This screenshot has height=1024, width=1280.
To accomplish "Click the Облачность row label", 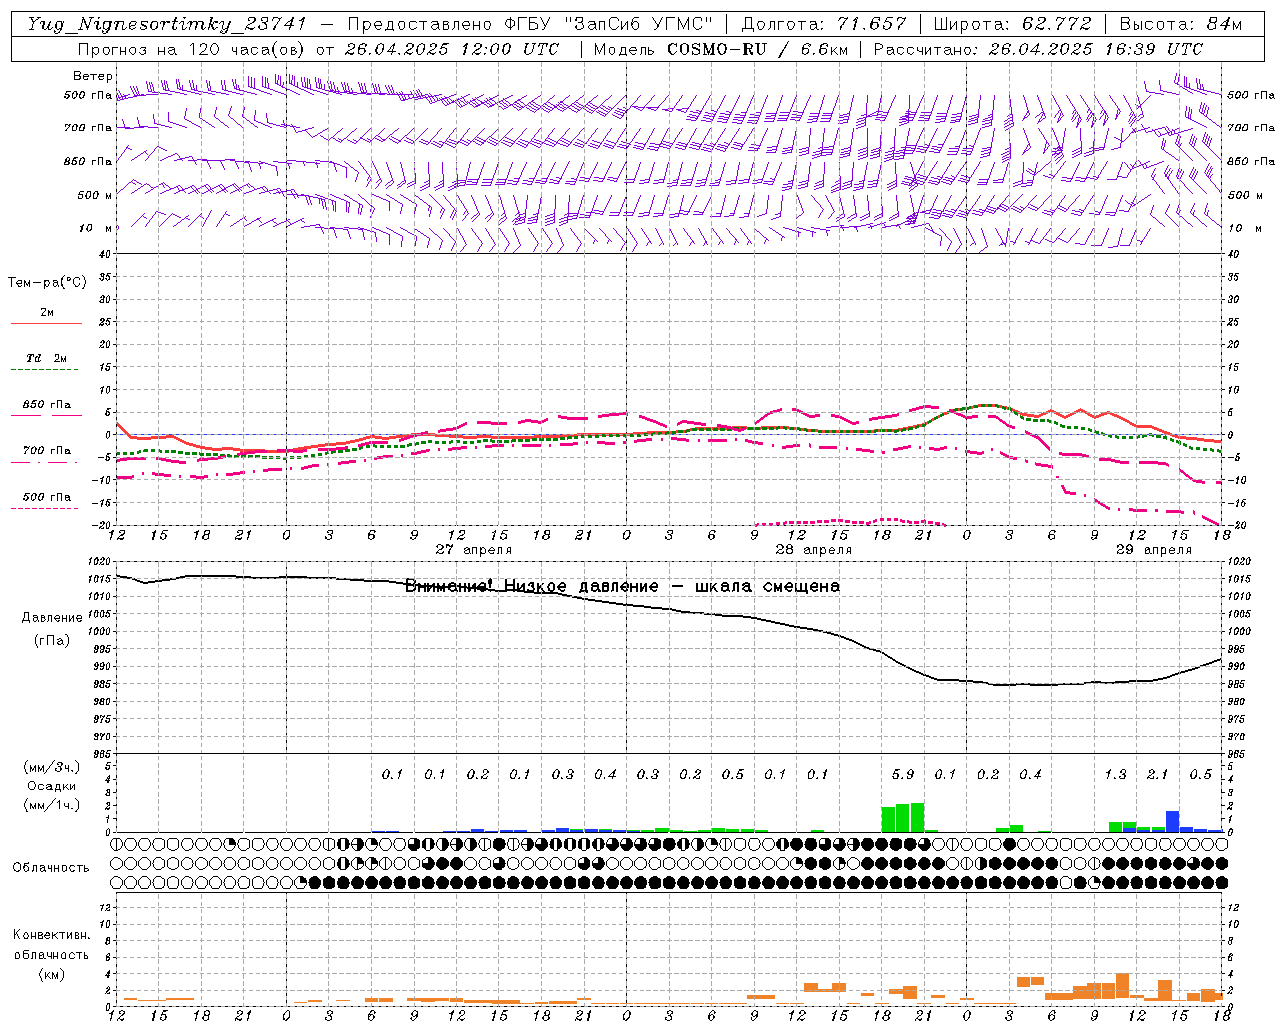I will coord(51,868).
